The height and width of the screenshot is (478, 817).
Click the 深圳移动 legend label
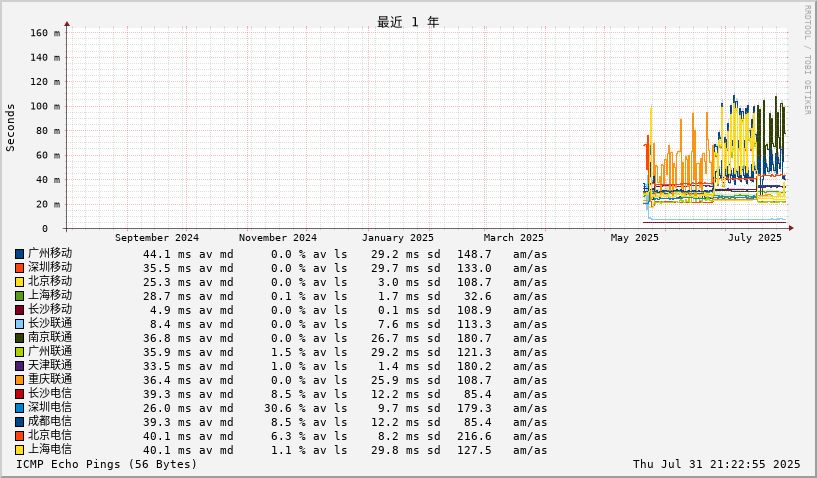pyautogui.click(x=50, y=267)
